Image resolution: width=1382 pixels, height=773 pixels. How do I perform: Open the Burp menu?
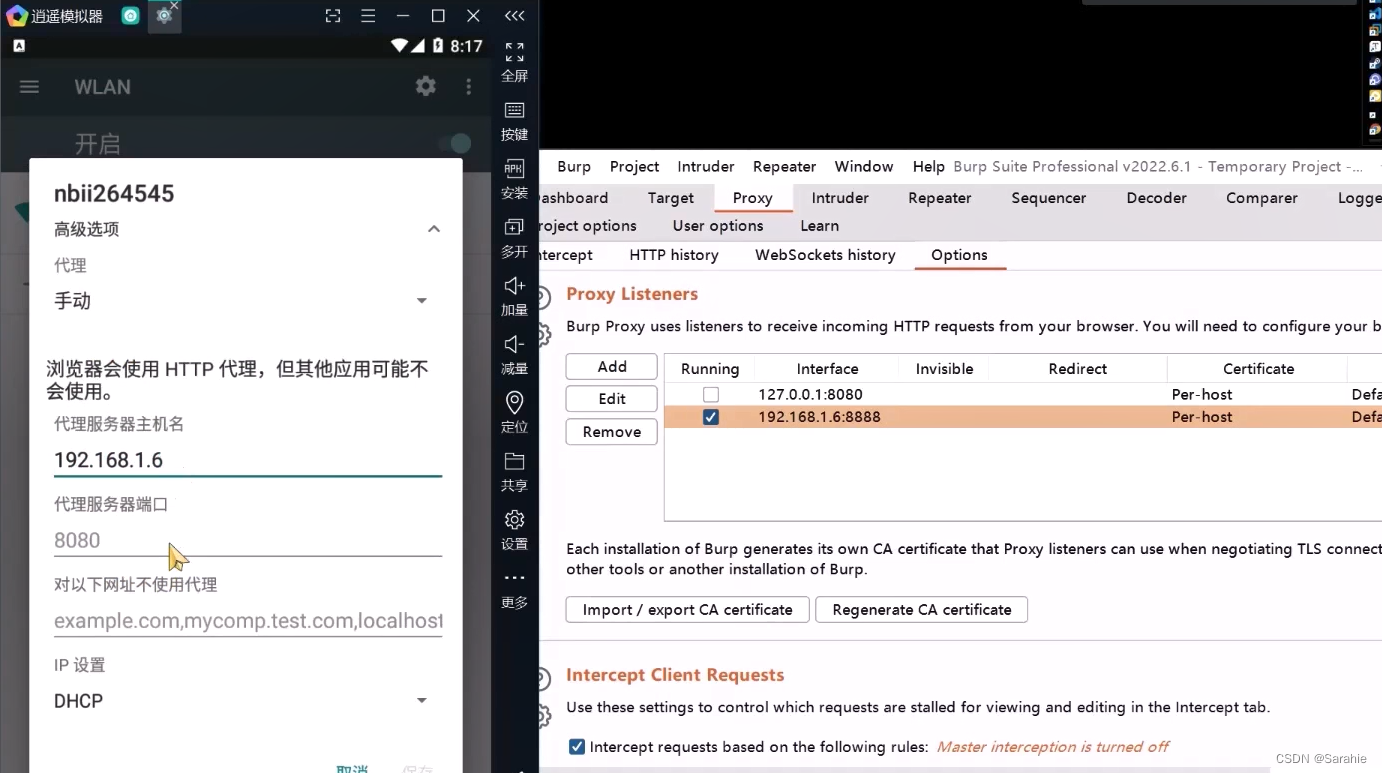(574, 166)
